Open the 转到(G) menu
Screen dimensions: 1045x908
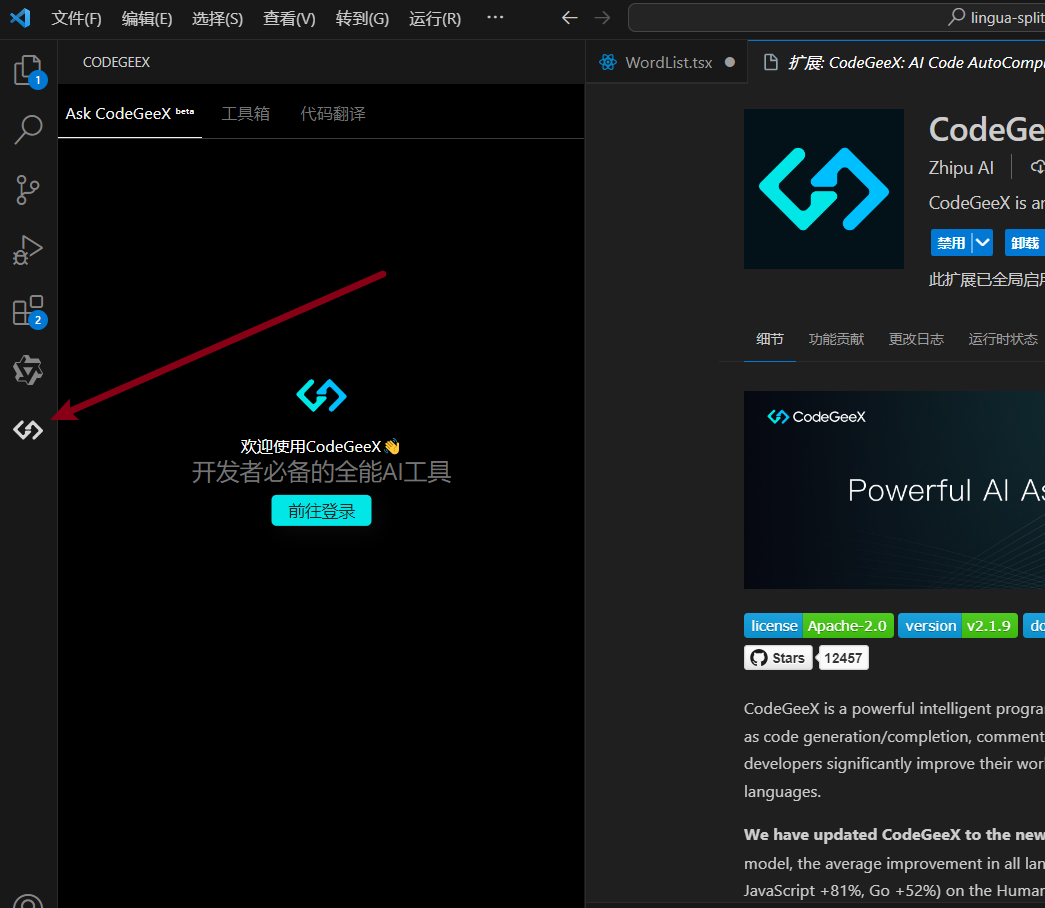point(362,18)
